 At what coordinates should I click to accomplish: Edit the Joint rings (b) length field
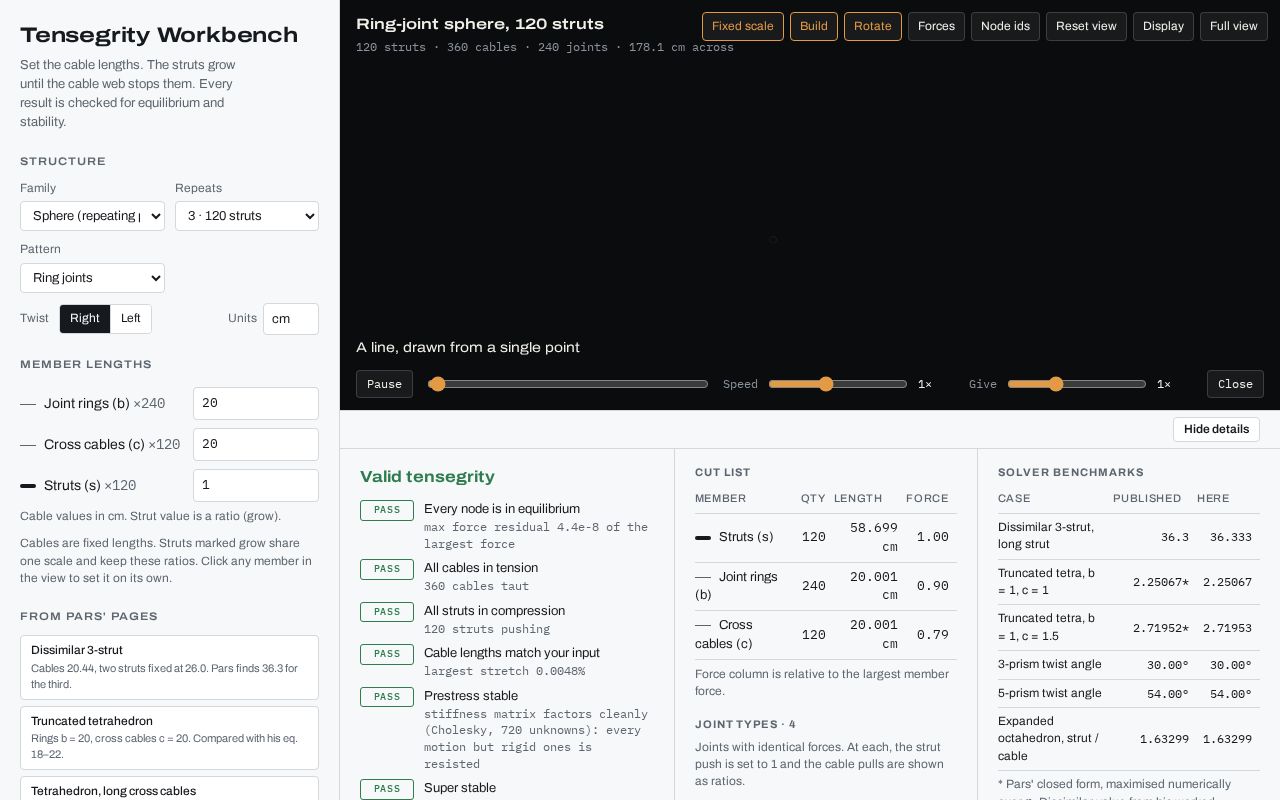point(256,403)
